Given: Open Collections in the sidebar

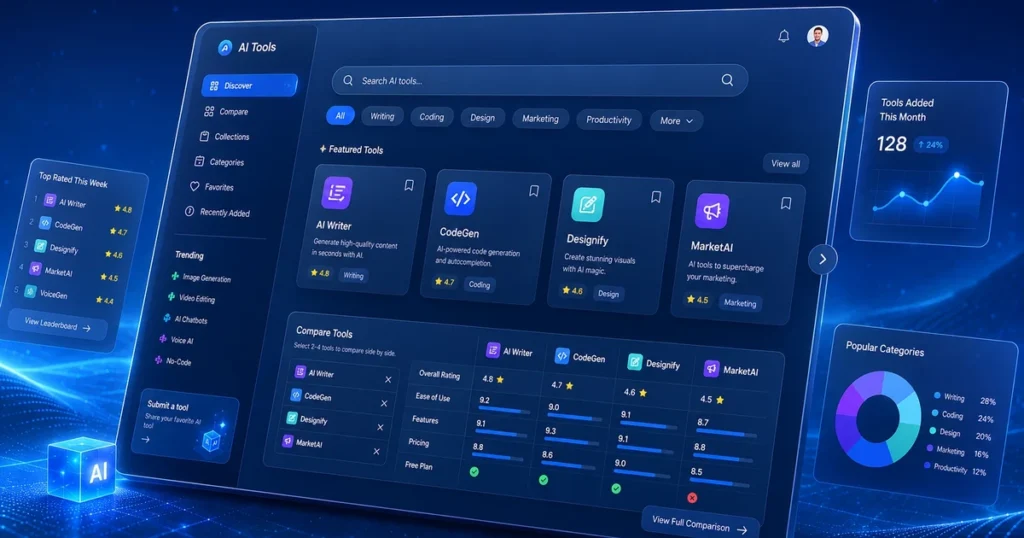Looking at the screenshot, I should (225, 136).
